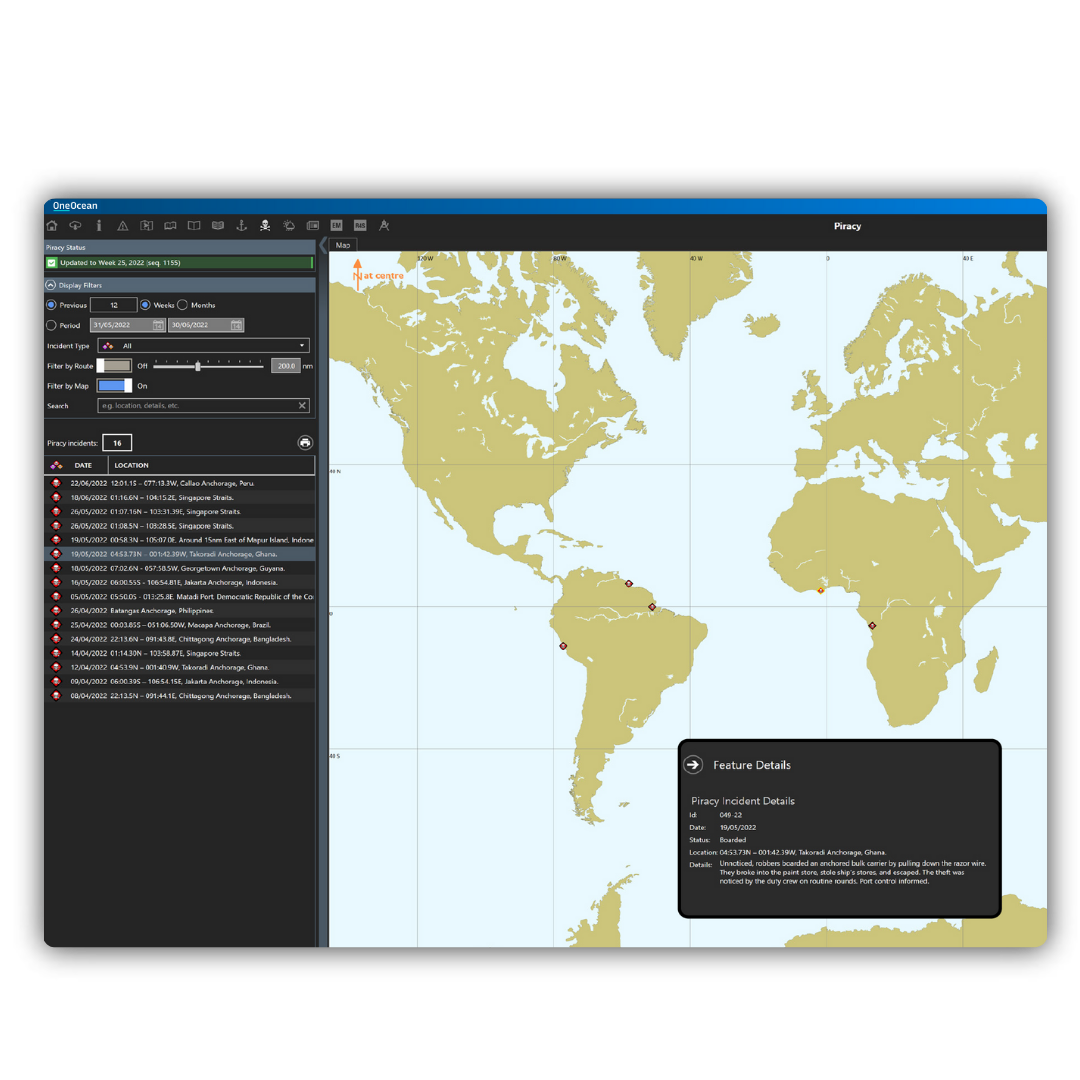Click the Search input field

pos(198,406)
